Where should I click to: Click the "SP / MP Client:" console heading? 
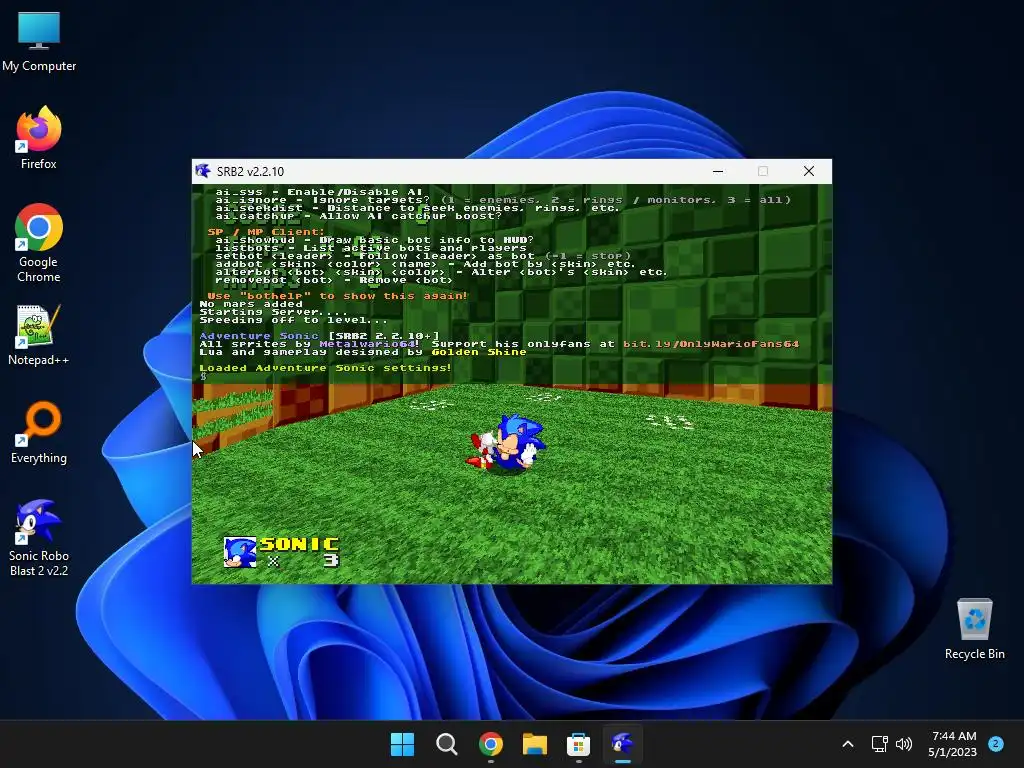[266, 232]
